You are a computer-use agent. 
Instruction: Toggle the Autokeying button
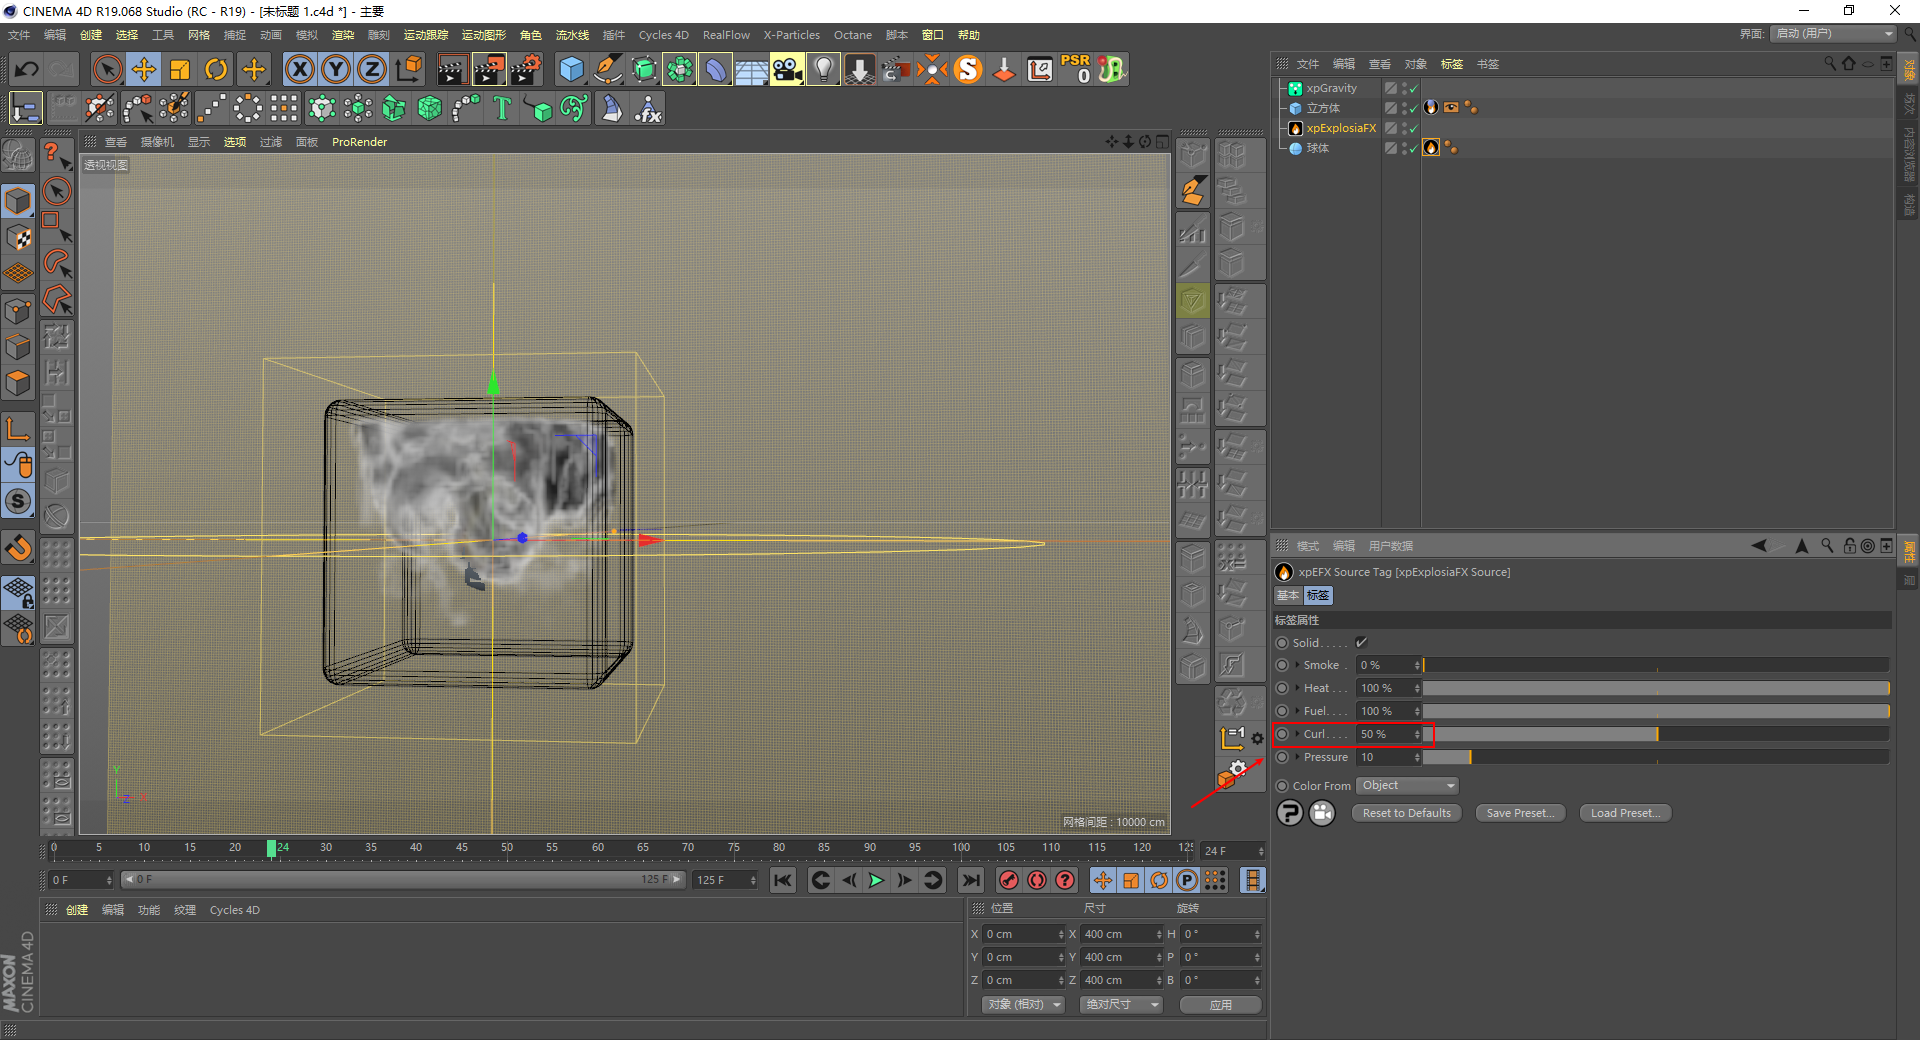1037,880
